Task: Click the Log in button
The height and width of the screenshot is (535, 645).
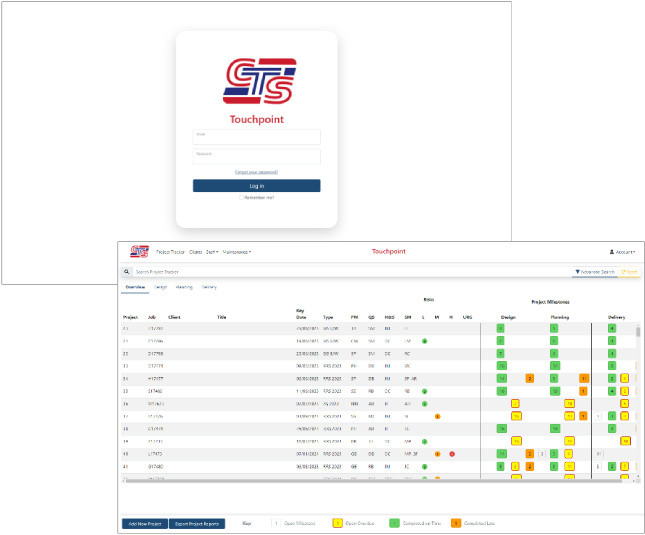Action: point(257,186)
